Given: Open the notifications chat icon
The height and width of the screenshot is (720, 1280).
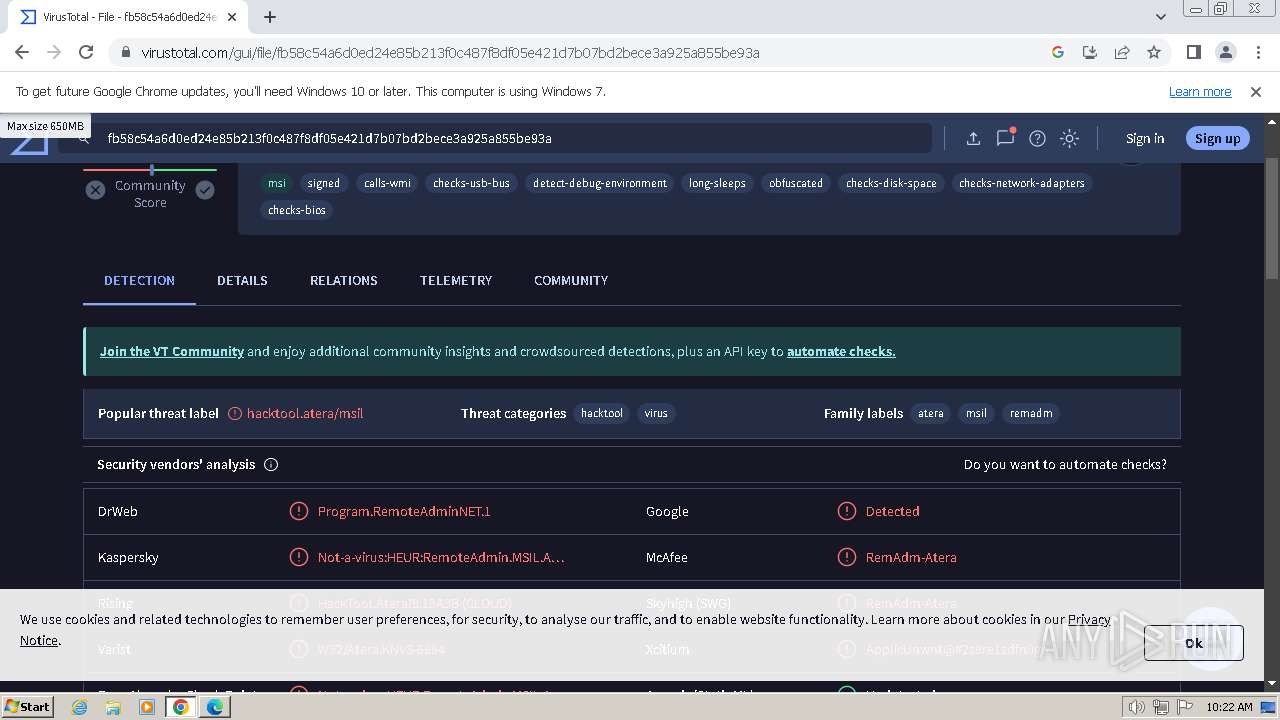Looking at the screenshot, I should [1005, 138].
